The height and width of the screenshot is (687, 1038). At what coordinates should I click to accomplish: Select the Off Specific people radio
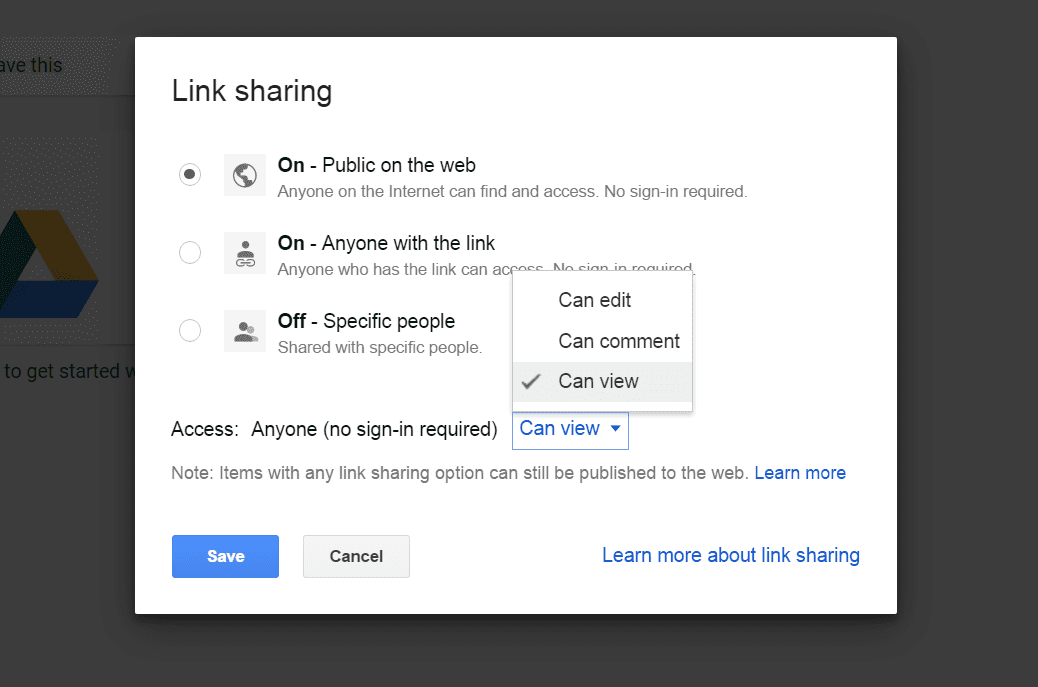[190, 330]
